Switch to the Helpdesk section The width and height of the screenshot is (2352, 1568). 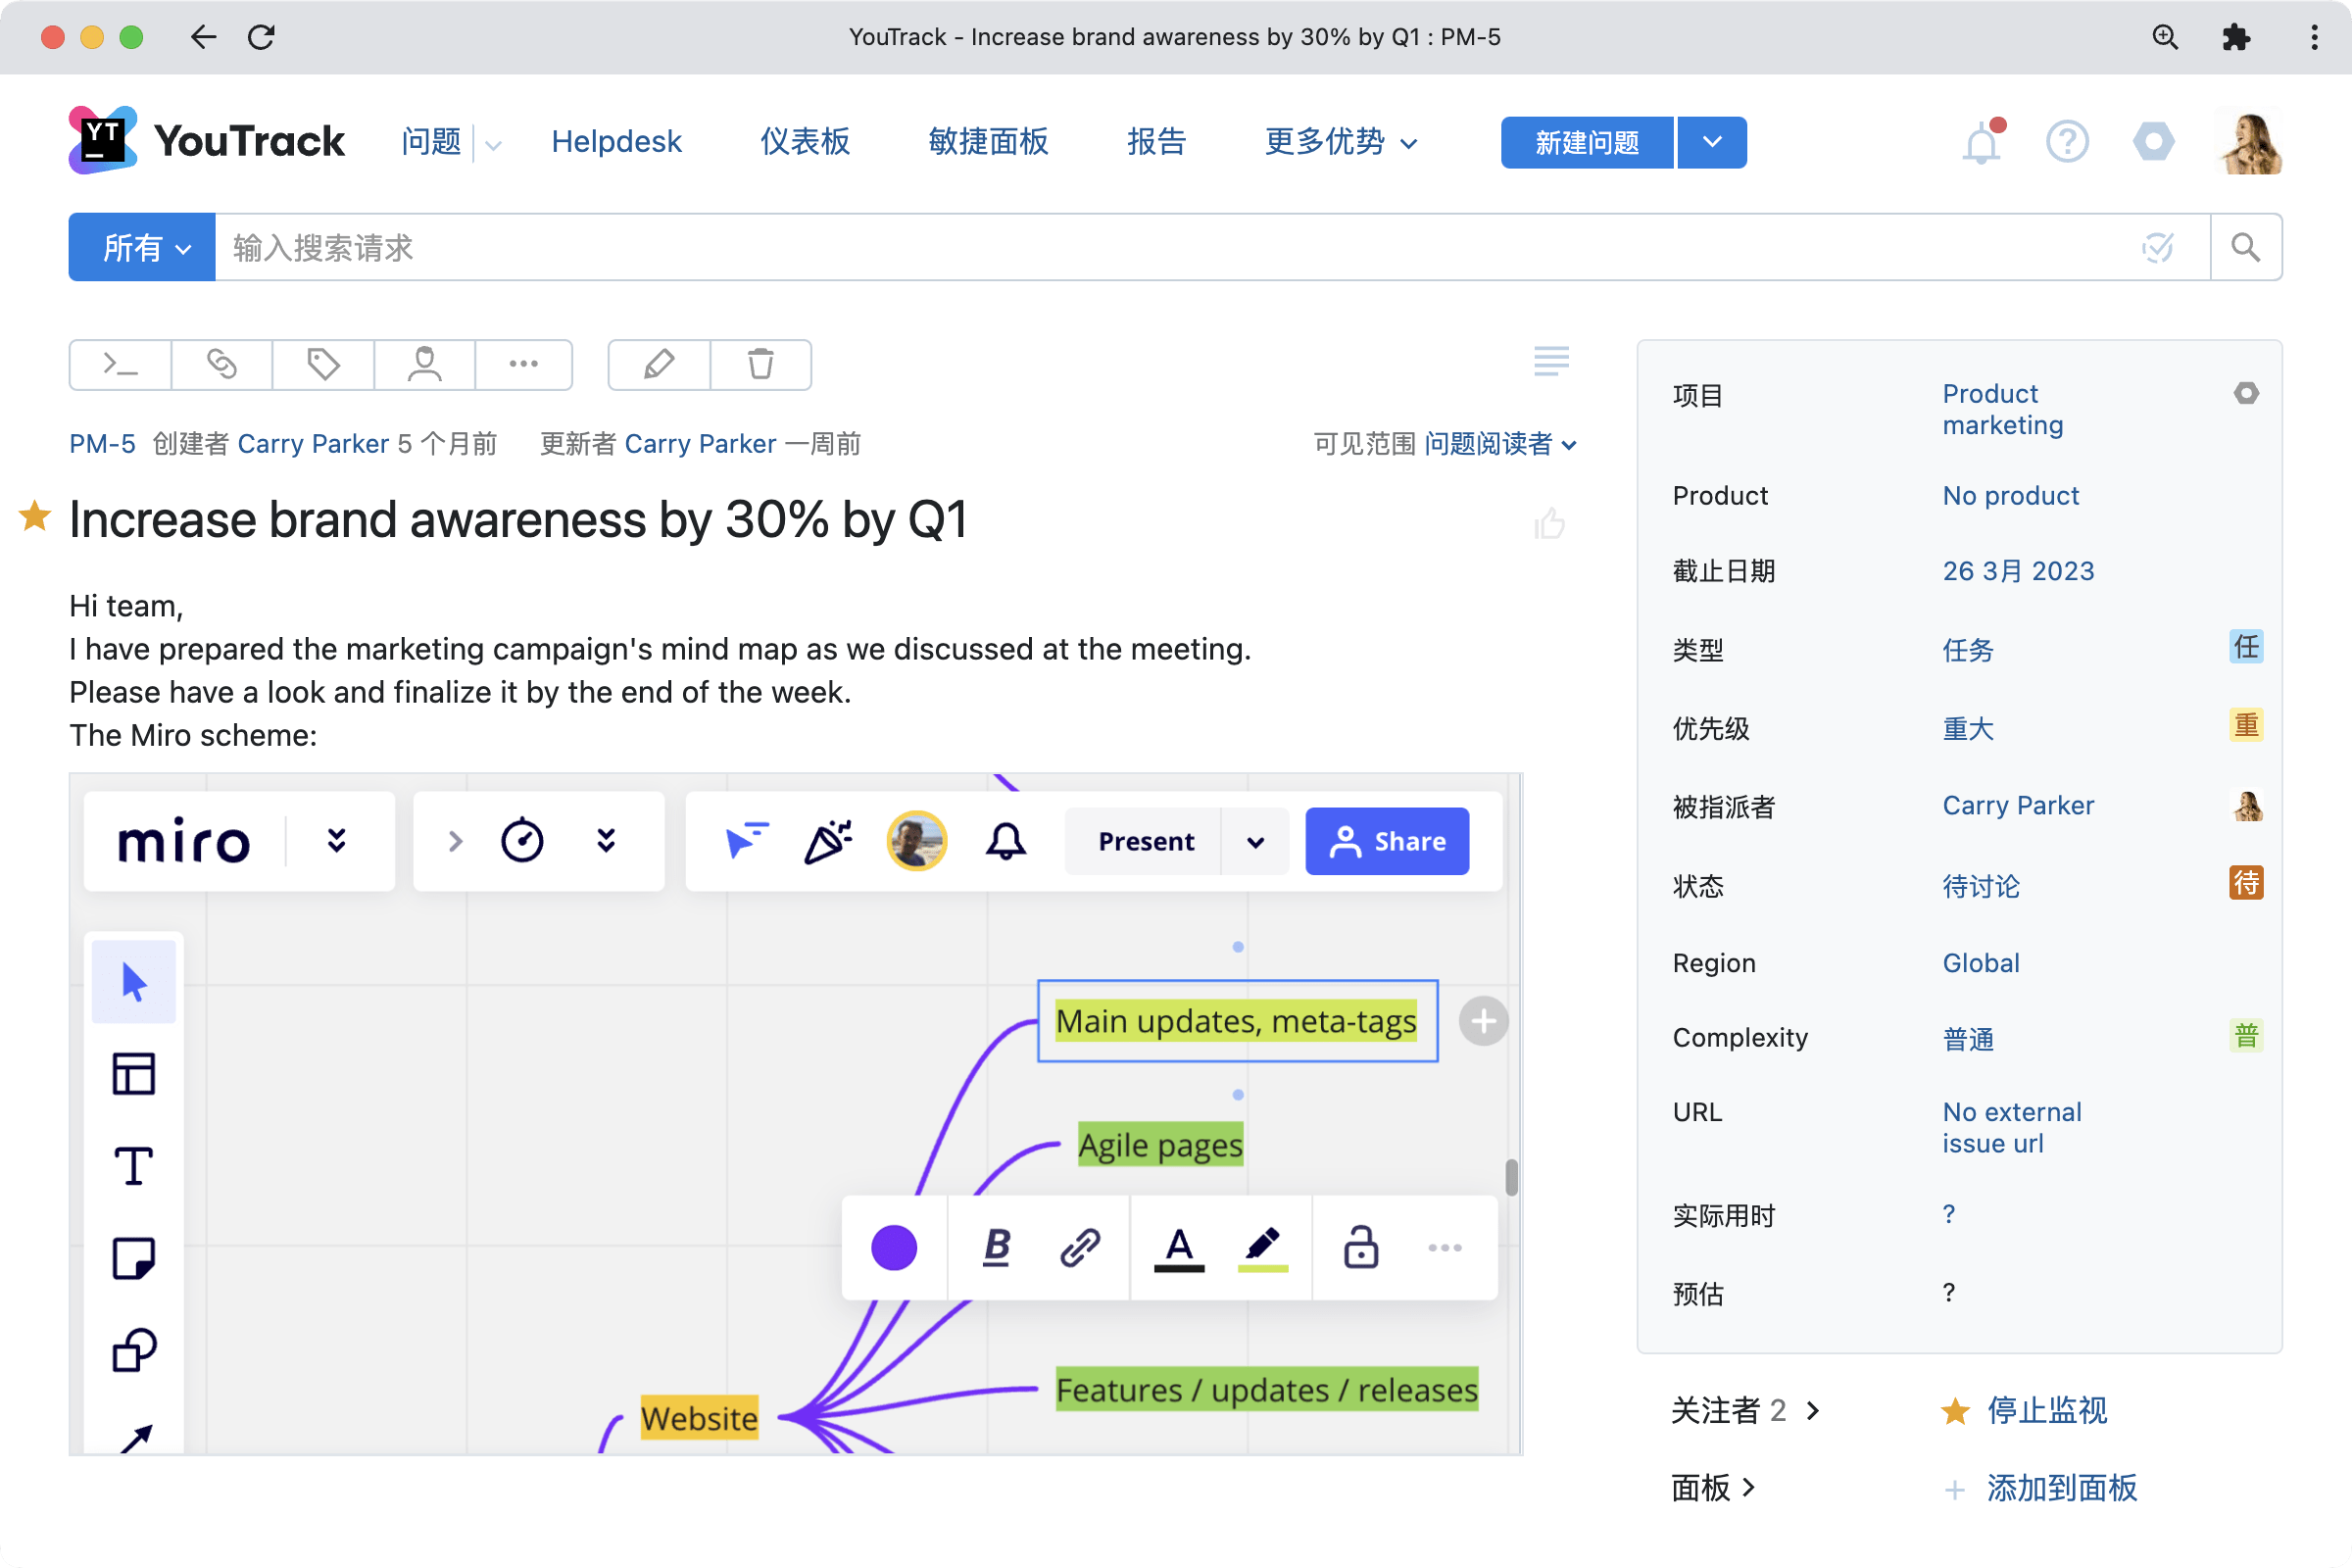pos(616,142)
